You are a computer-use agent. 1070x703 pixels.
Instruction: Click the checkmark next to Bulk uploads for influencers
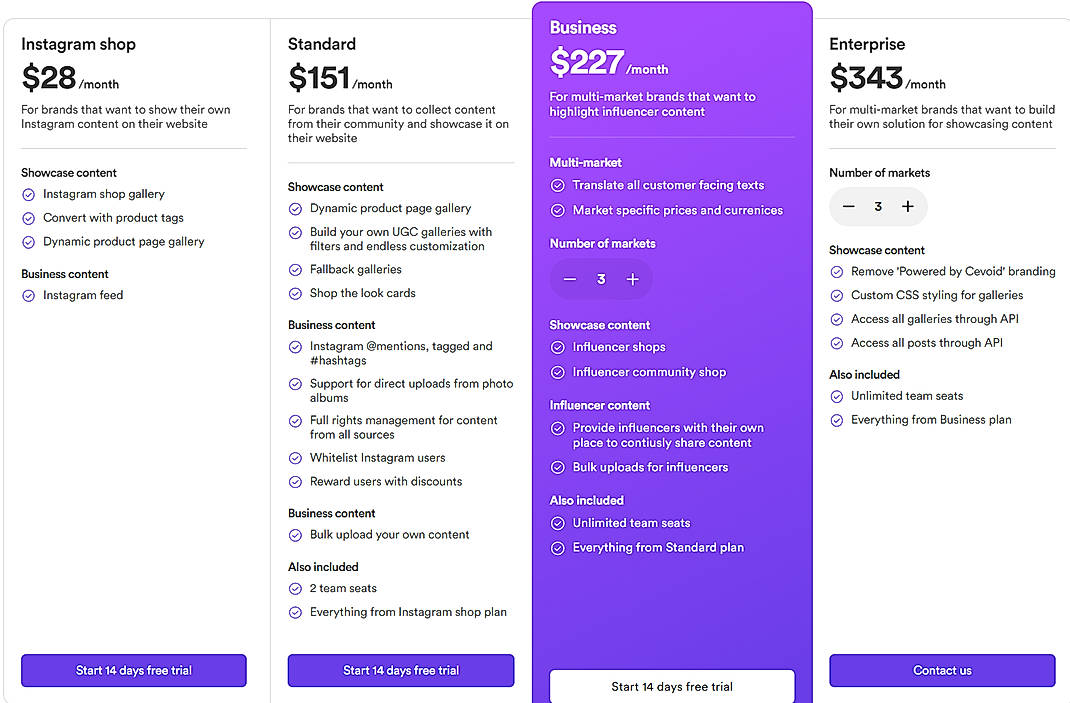tap(557, 467)
